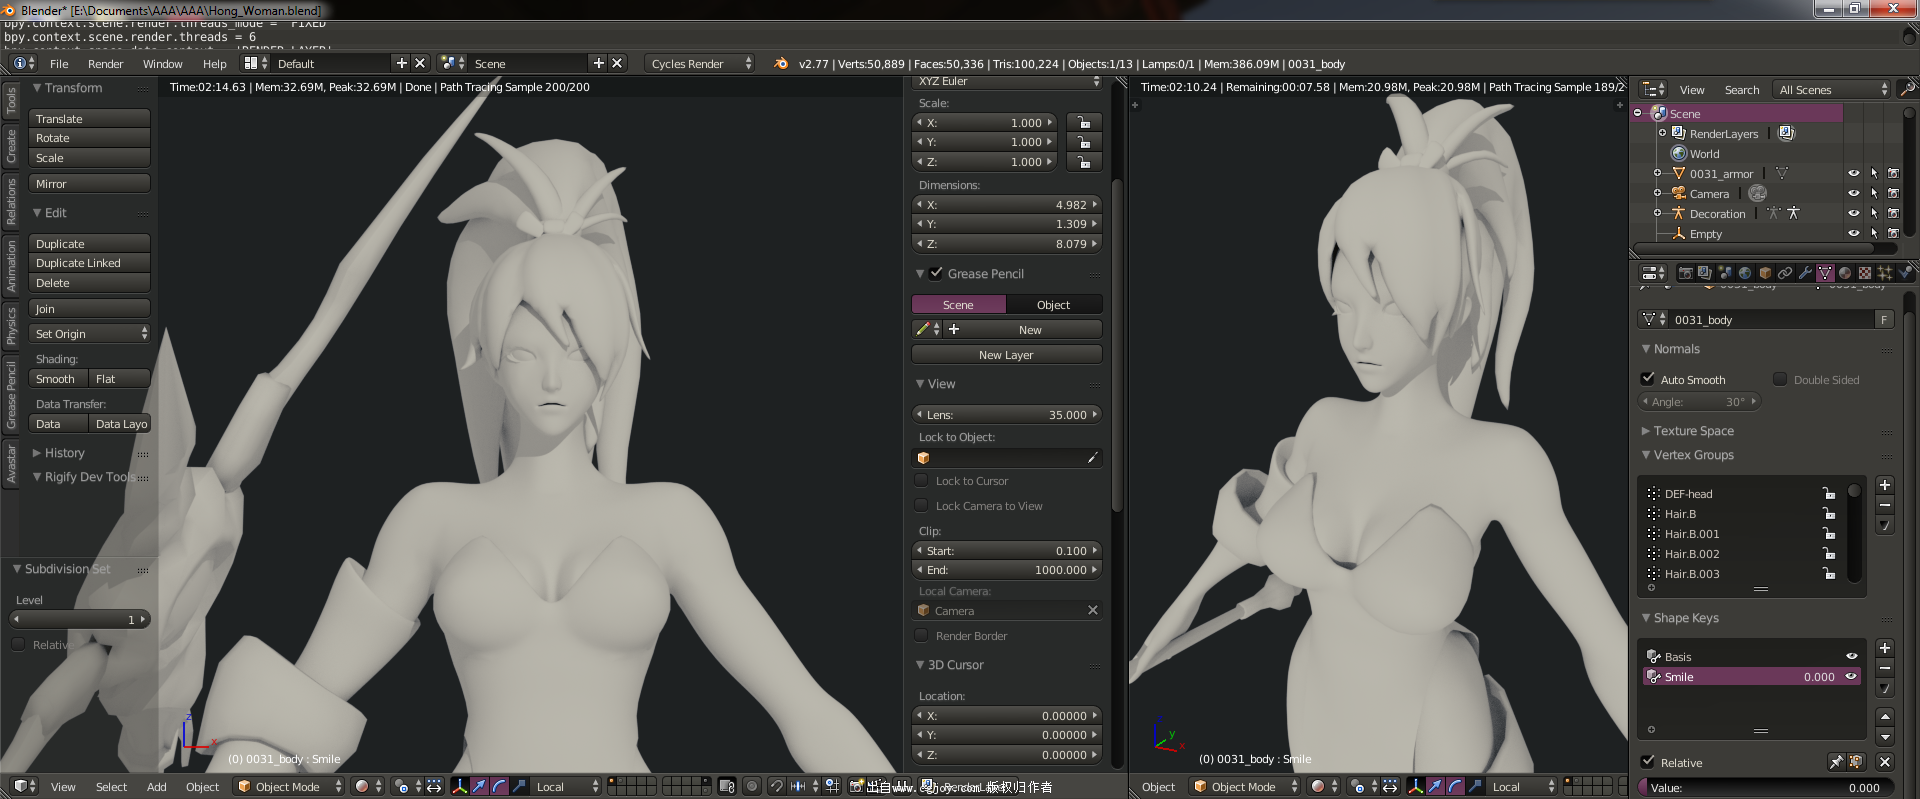Switch to the Animation tool shelf tab

click(x=11, y=266)
